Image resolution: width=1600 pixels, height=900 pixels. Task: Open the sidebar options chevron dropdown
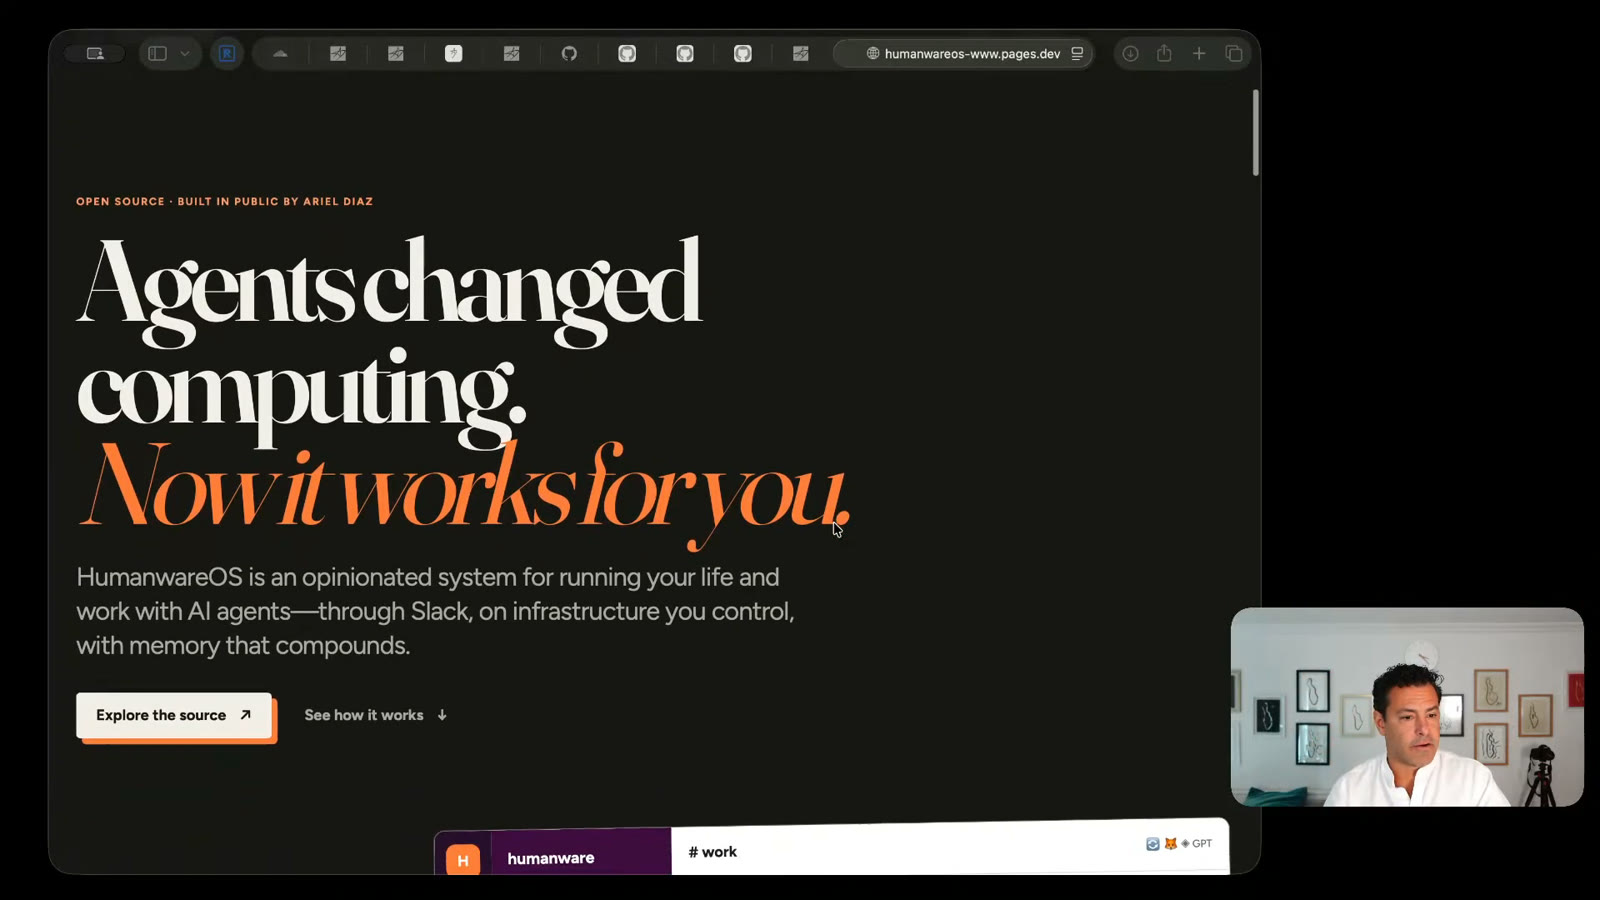[x=185, y=54]
